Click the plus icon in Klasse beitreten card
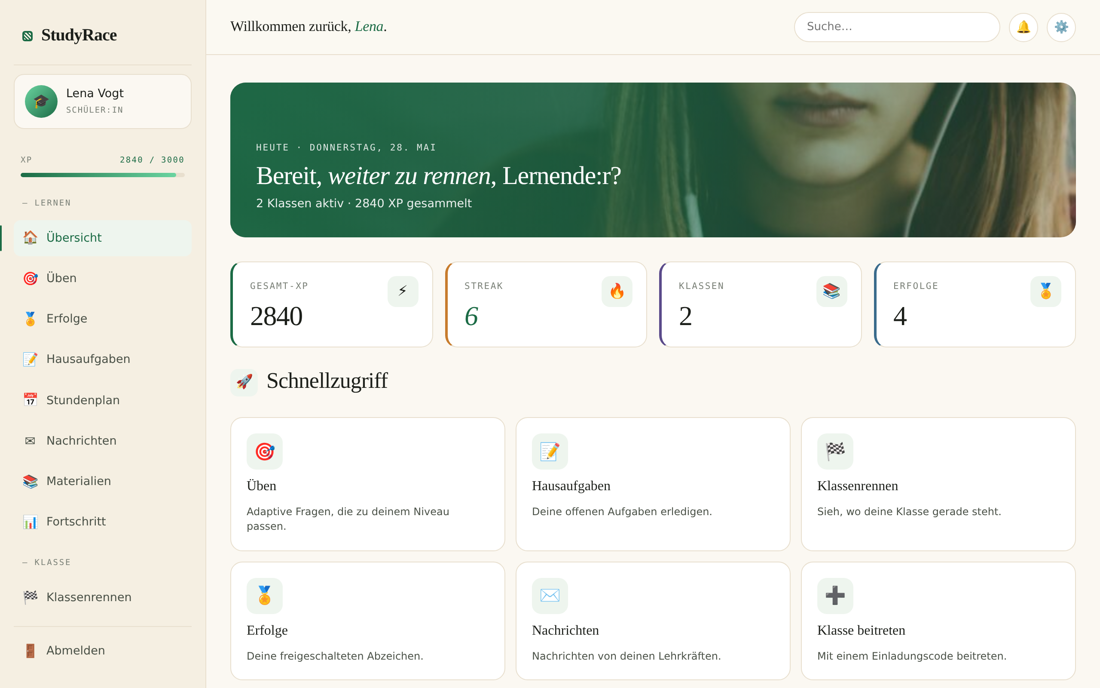The height and width of the screenshot is (688, 1100). [835, 595]
